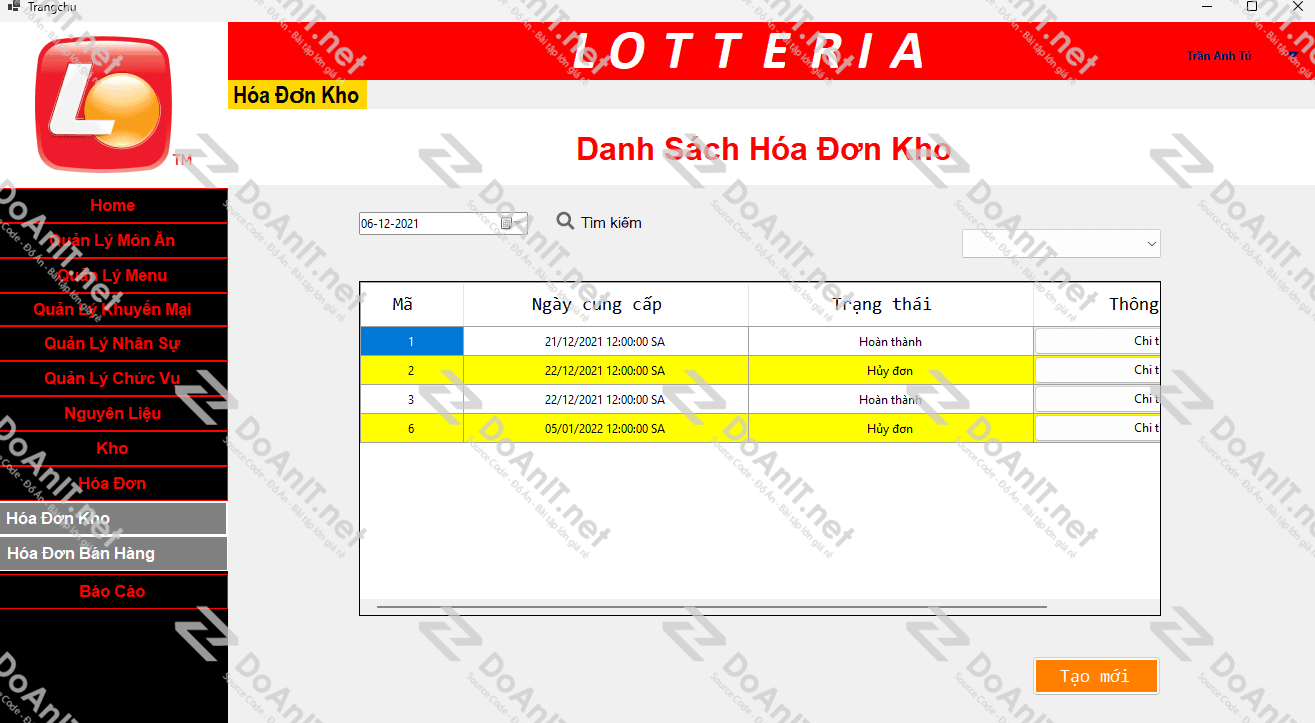
Task: Open Hóa Đơn Bán Hàng submenu item
Action: 113,553
